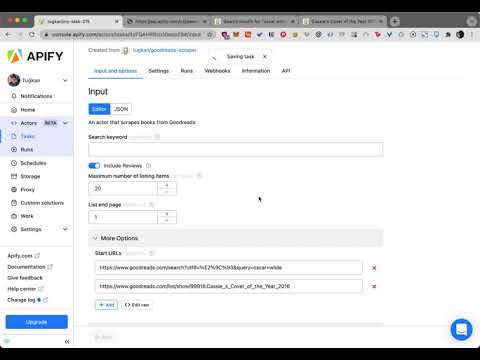Switch to Settings tab

[159, 71]
